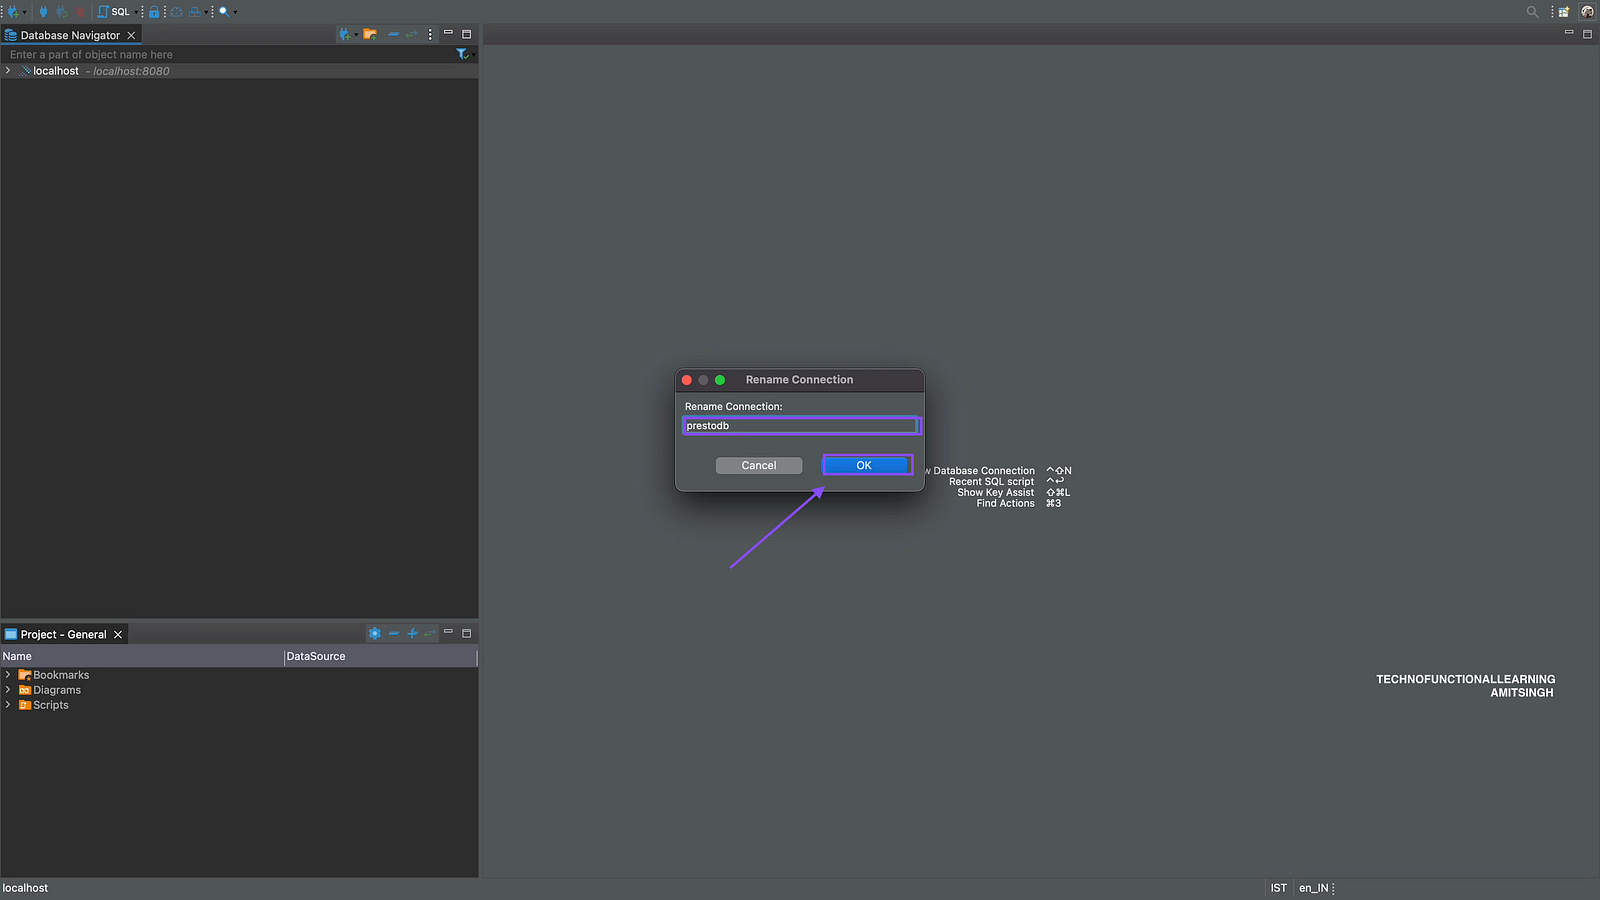The width and height of the screenshot is (1600, 900).
Task: Open the SQL editor dropdown arrow
Action: [x=137, y=12]
